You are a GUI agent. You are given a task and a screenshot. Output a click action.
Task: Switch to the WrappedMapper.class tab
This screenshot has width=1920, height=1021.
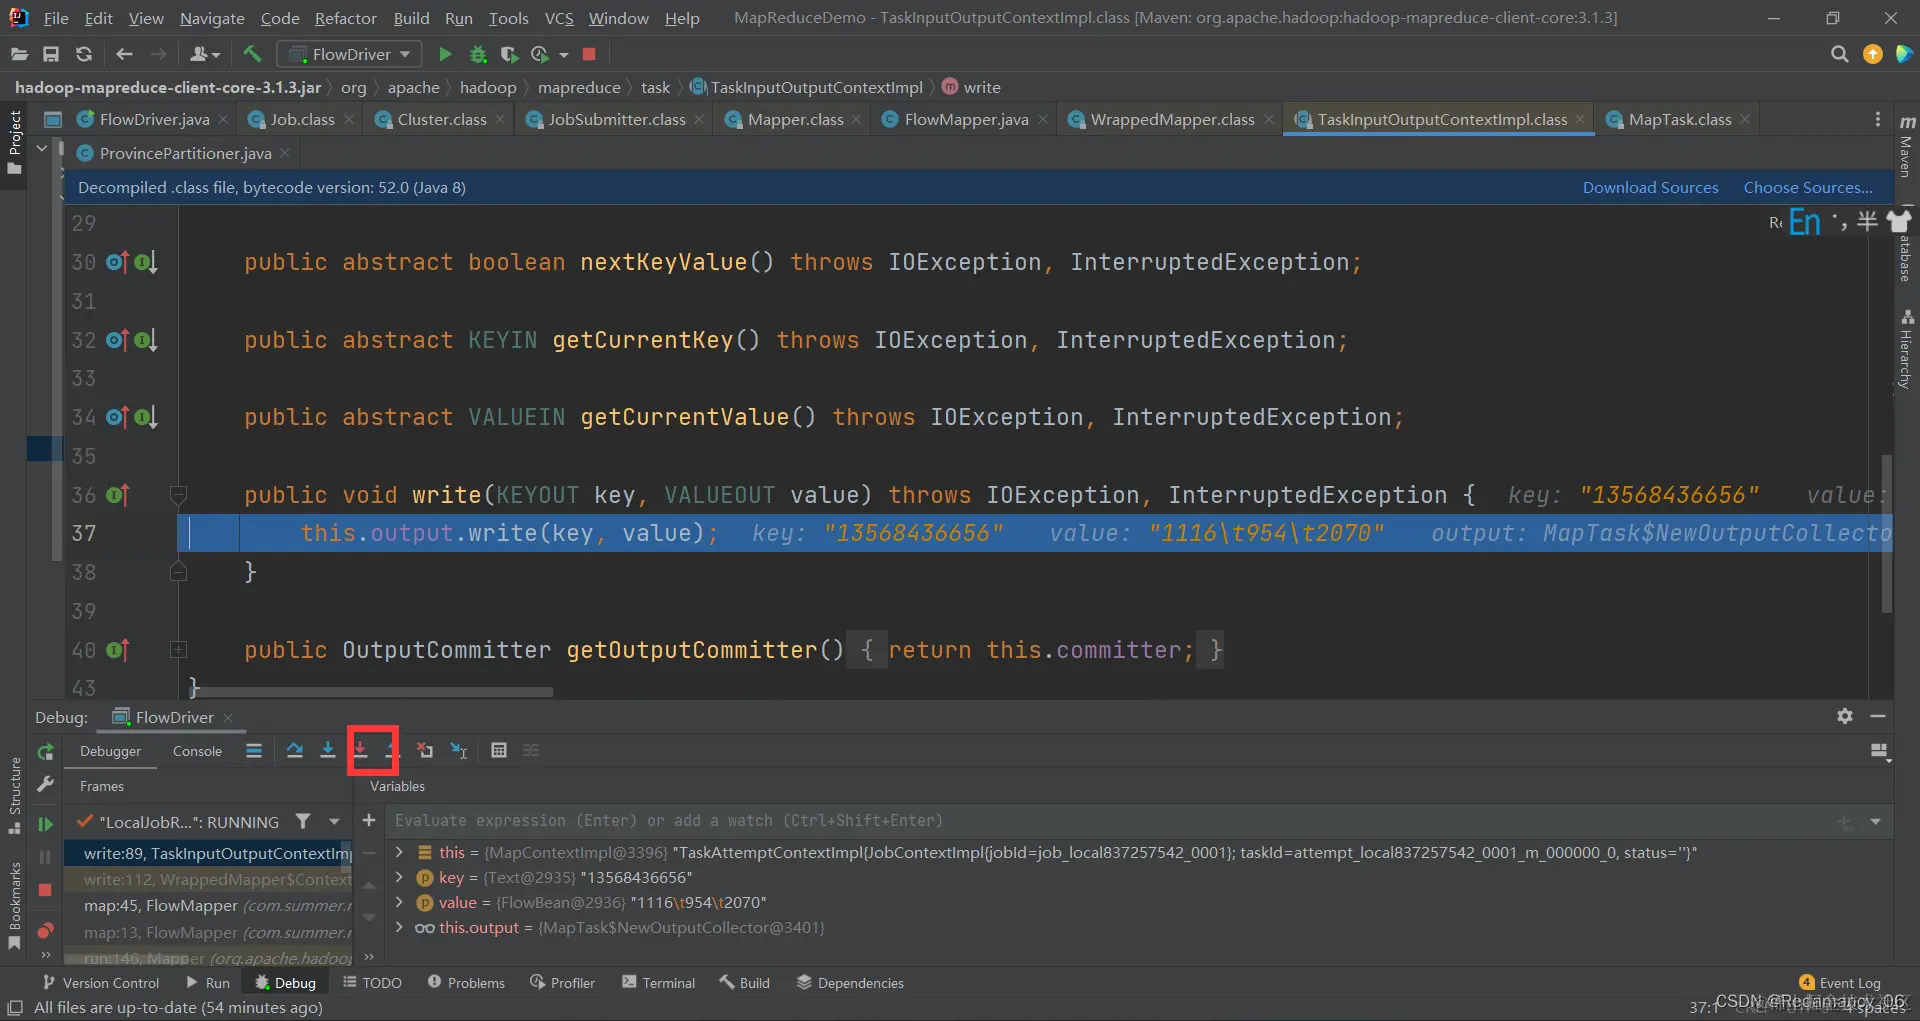1172,119
